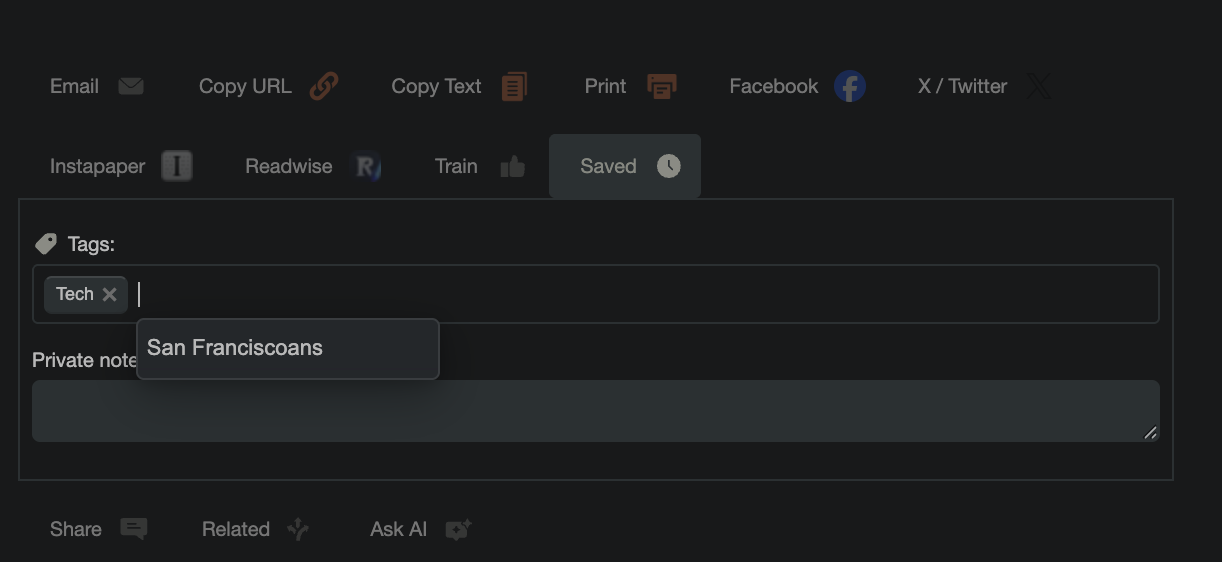Screen dimensions: 1222x562
Task: Click the Print printer icon
Action: click(x=661, y=87)
